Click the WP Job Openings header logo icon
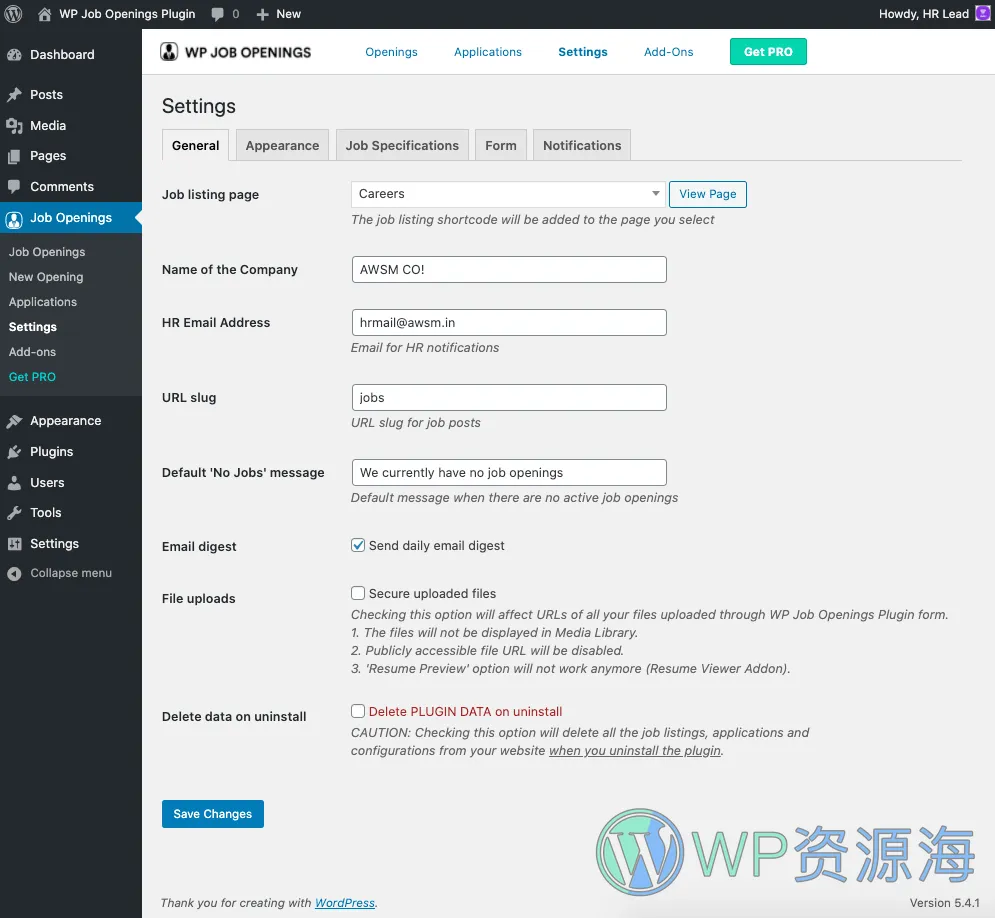This screenshot has width=995, height=918. 169,52
